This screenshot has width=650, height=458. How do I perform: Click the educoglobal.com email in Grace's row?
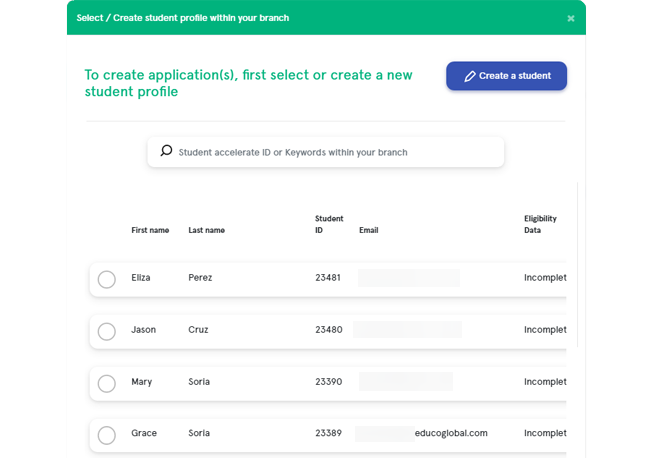[451, 433]
